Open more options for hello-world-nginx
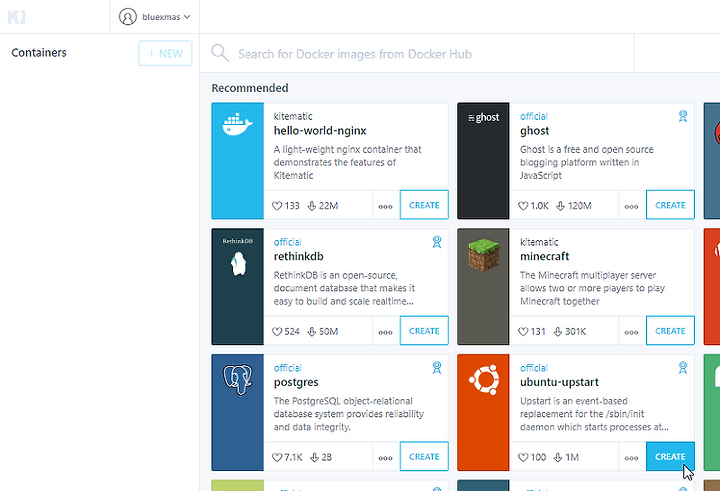Screen dimensions: 720x491 [x=385, y=206]
